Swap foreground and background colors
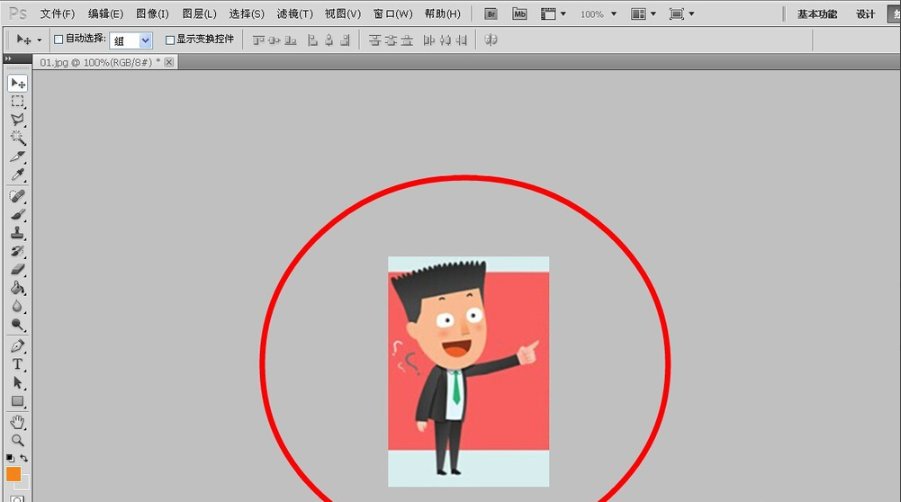This screenshot has width=901, height=502. pyautogui.click(x=24, y=458)
